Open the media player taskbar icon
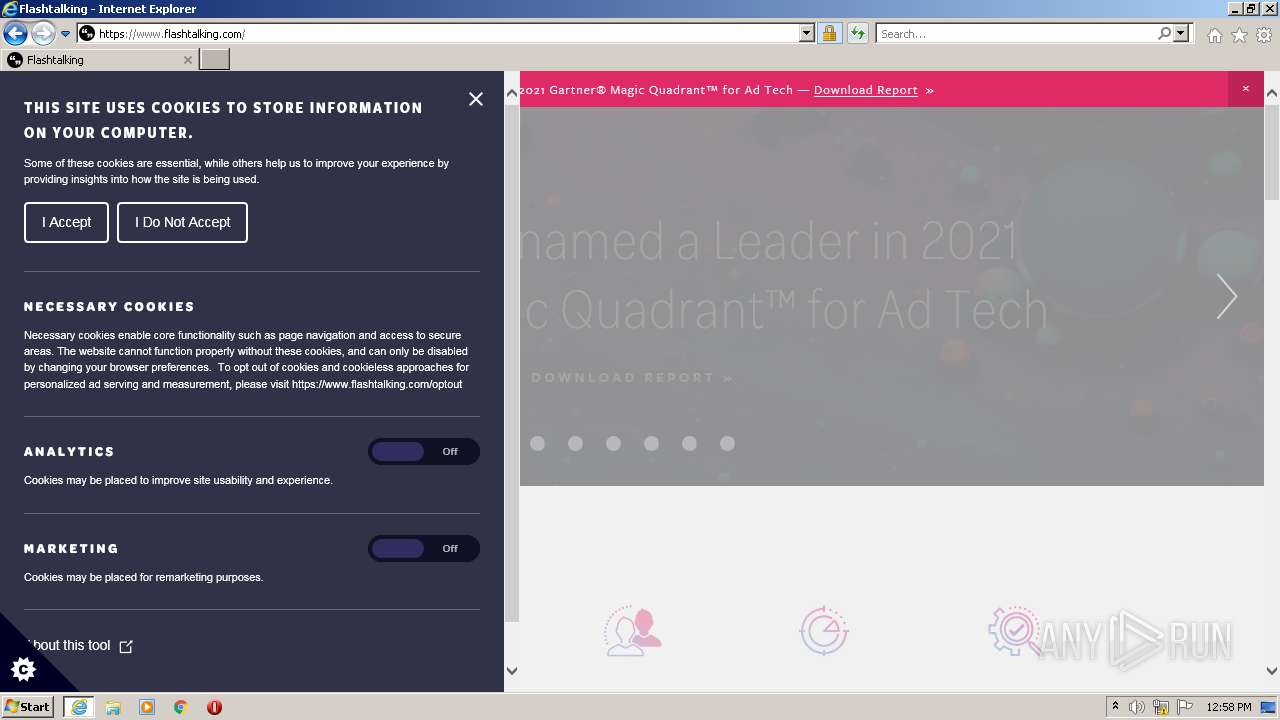 coord(147,707)
